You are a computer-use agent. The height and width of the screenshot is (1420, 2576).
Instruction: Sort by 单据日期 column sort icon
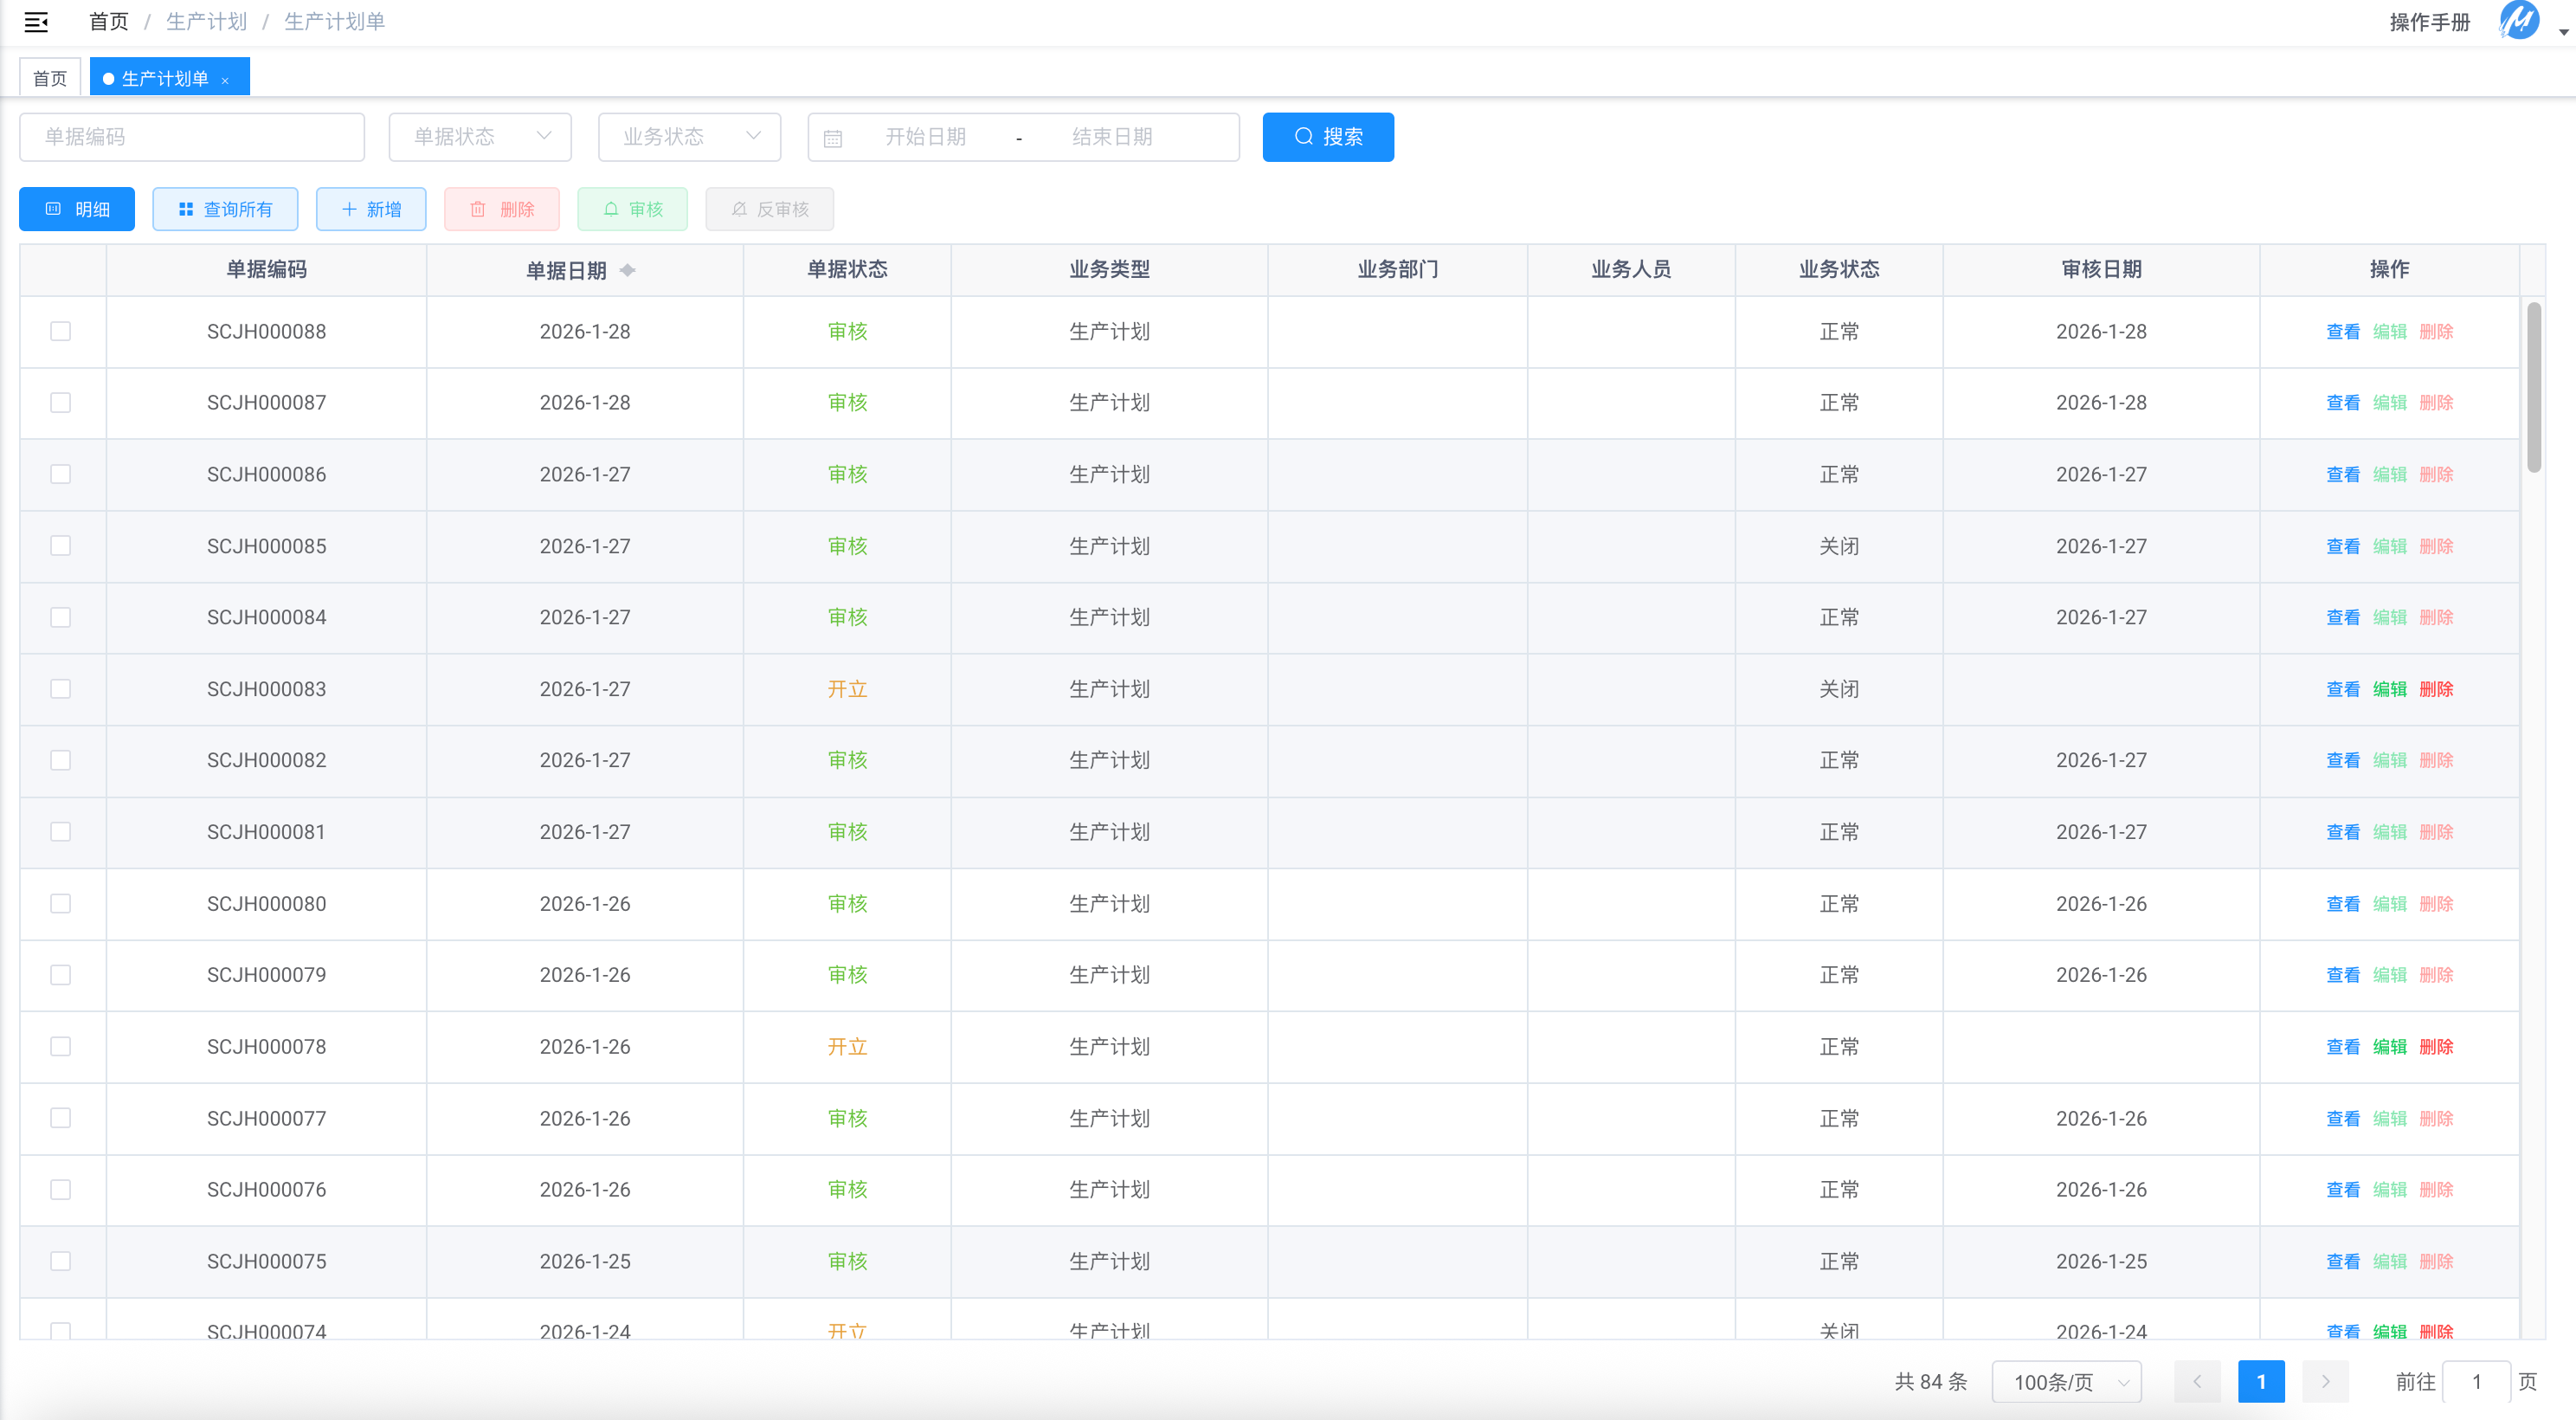(x=628, y=270)
